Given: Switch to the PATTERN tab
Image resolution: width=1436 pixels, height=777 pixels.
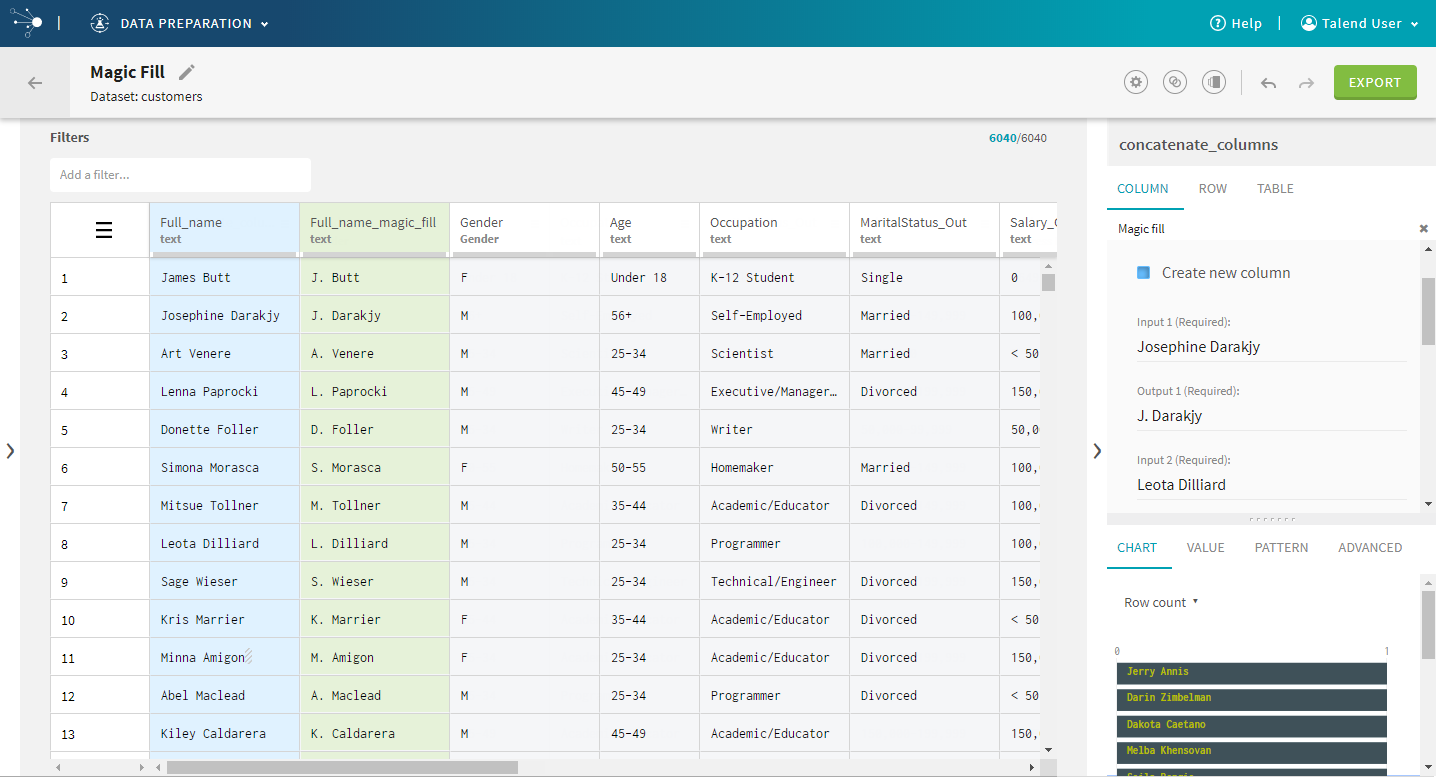Looking at the screenshot, I should tap(1281, 548).
